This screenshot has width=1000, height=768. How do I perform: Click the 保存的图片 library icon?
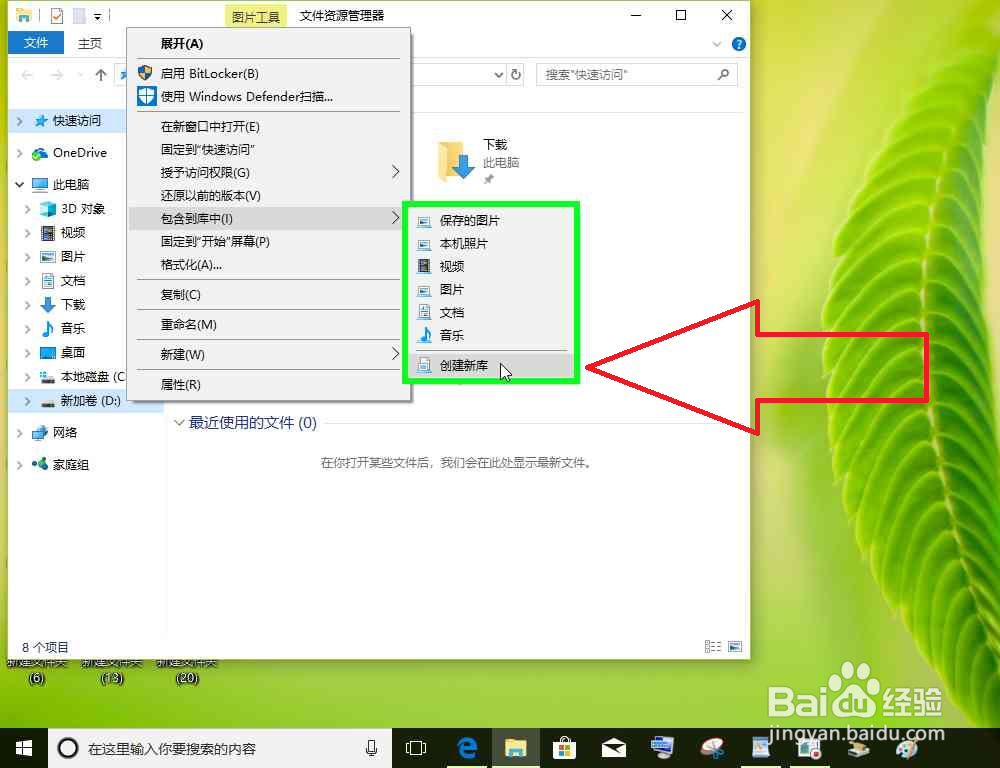pos(424,221)
